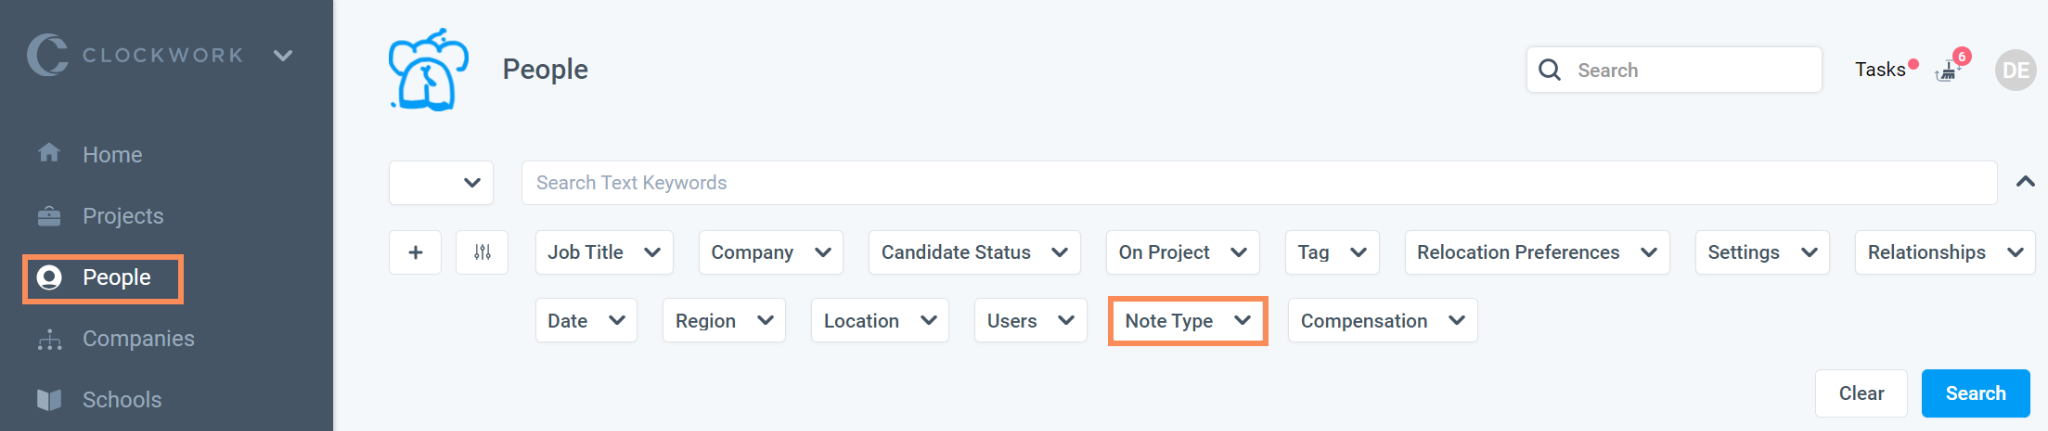2048x431 pixels.
Task: Expand the Clockwork workspace chevron
Action: pos(283,55)
